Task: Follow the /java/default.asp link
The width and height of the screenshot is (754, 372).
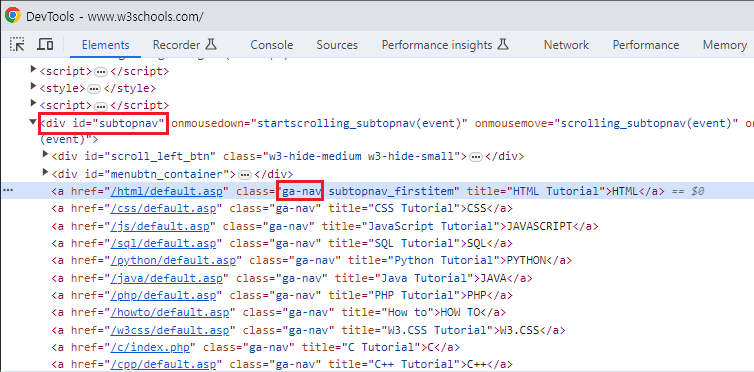Action: pyautogui.click(x=166, y=278)
